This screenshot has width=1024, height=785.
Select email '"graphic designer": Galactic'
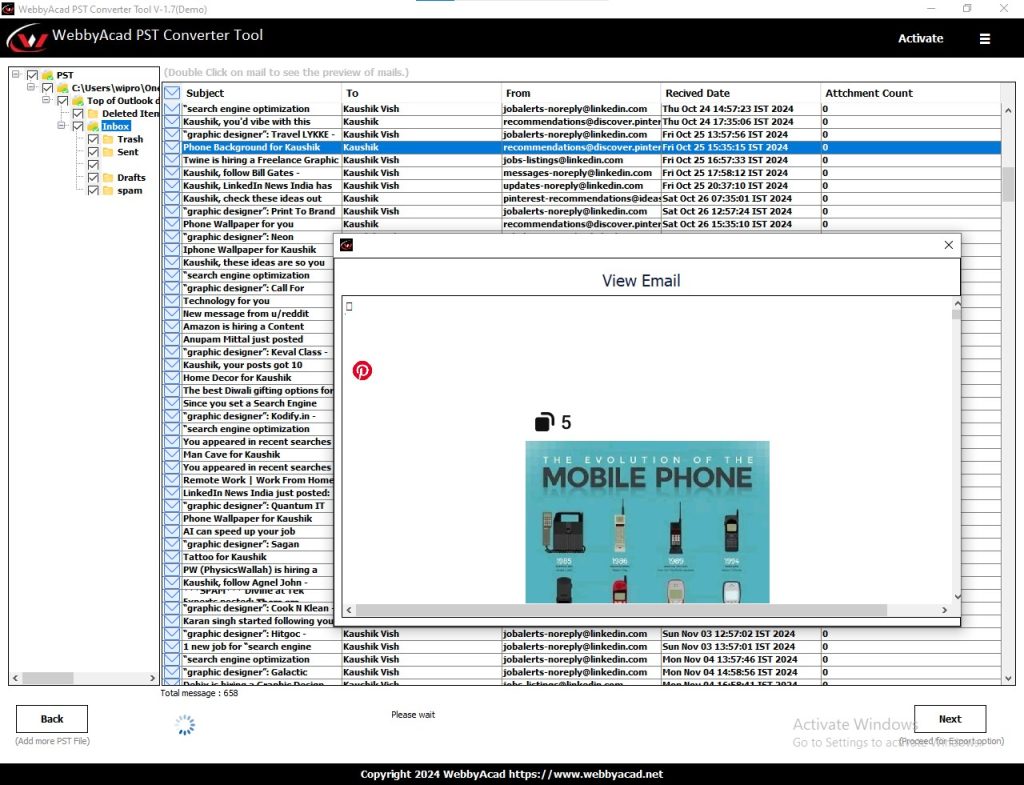(x=582, y=672)
